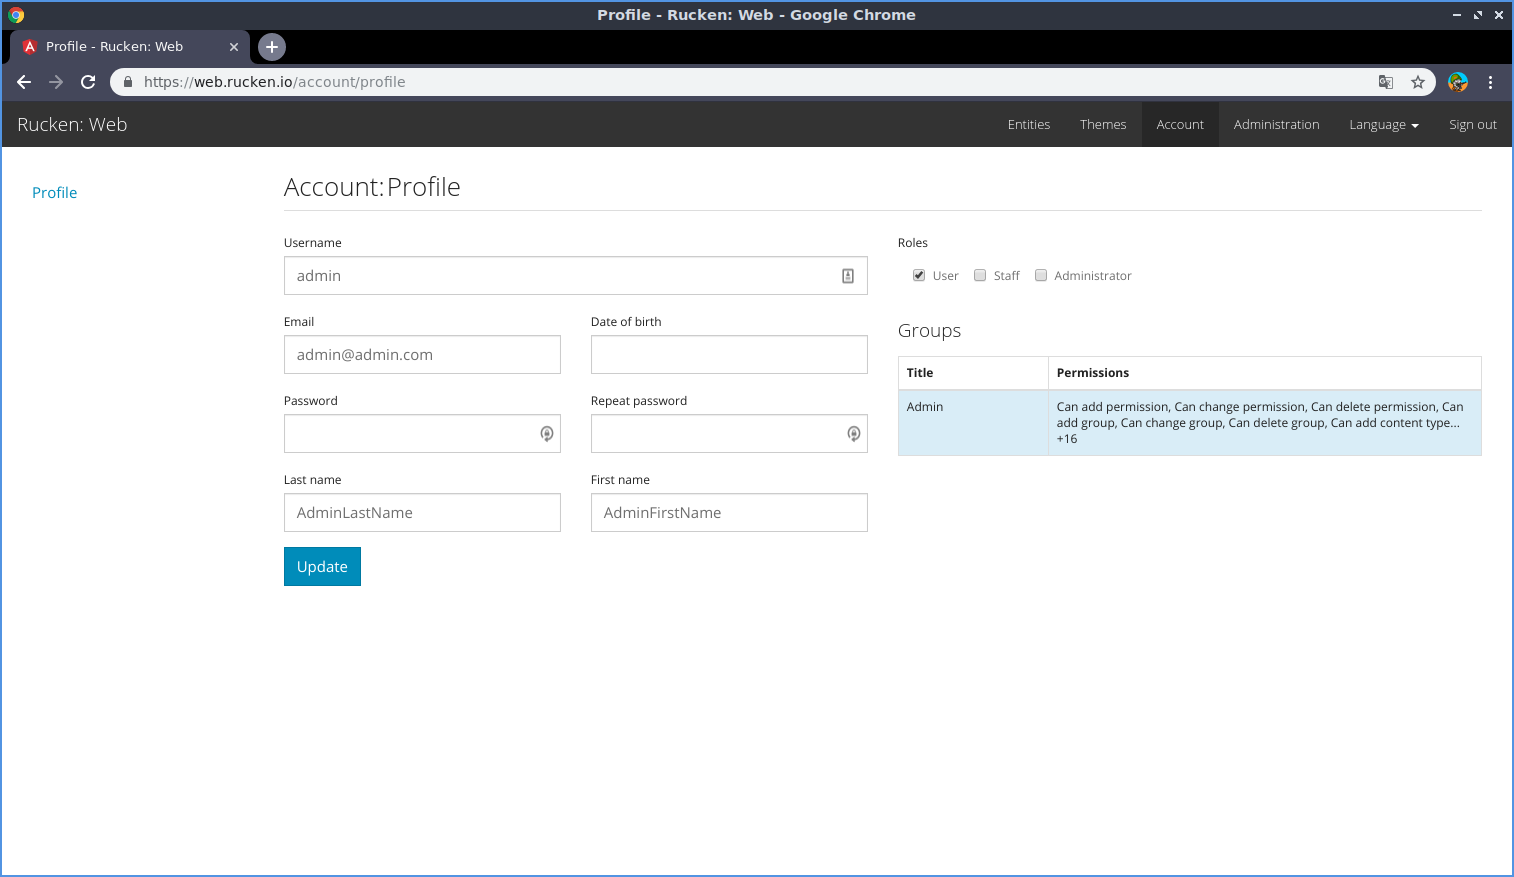This screenshot has width=1514, height=877.
Task: Click the browser back arrow
Action: tap(24, 82)
